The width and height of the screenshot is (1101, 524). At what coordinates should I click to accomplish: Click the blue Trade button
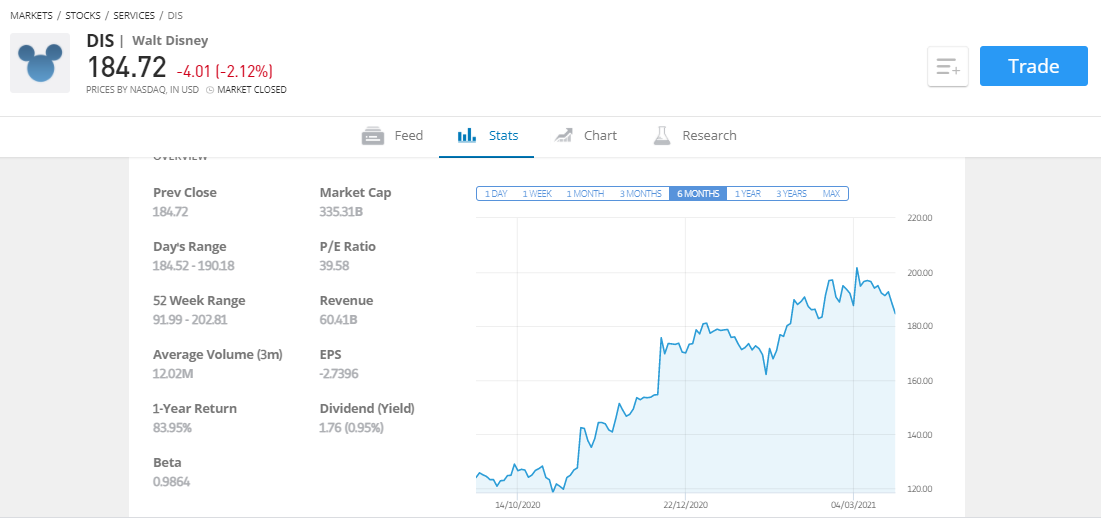(x=1034, y=66)
